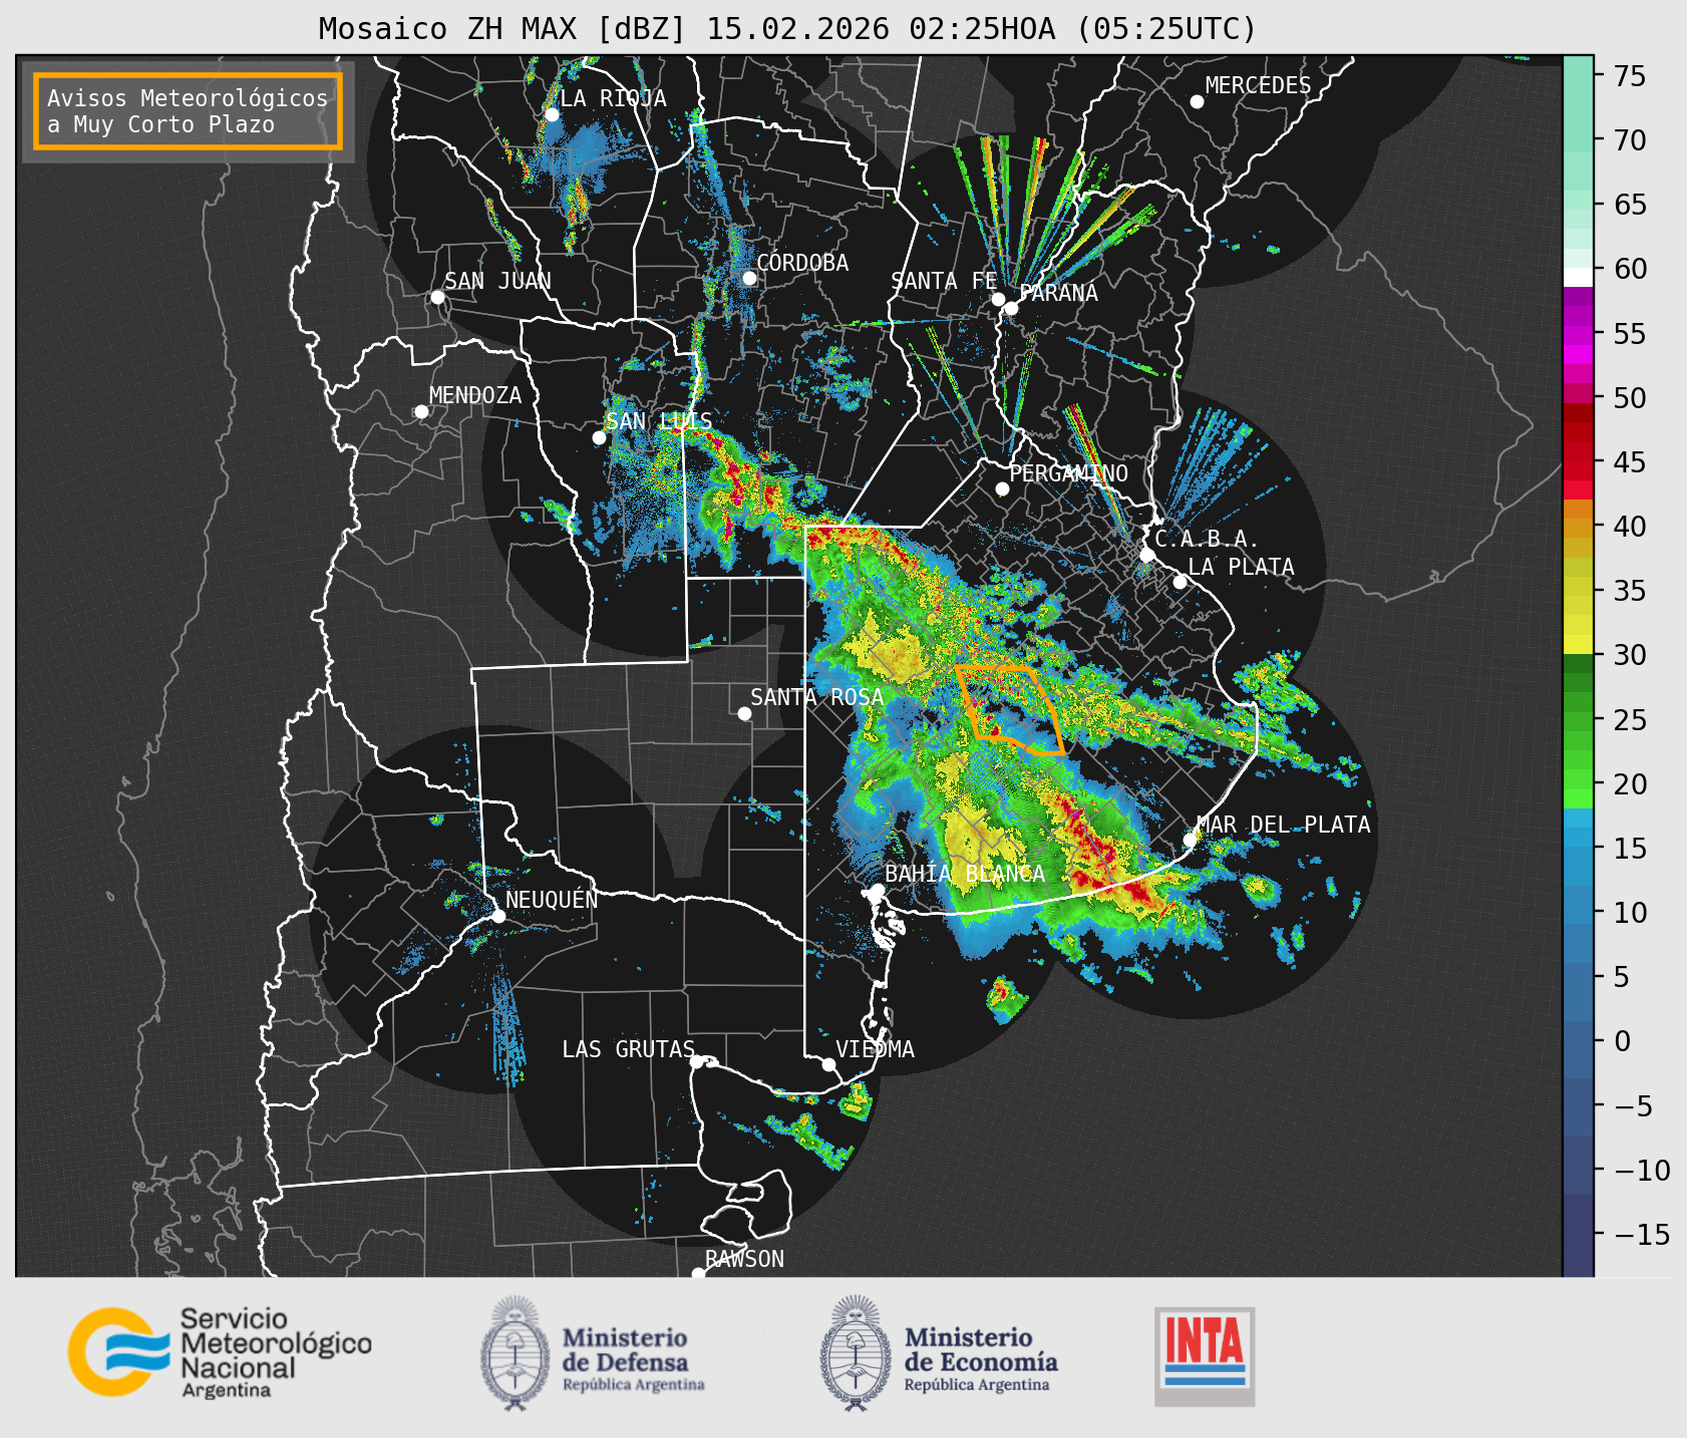This screenshot has width=1687, height=1438.
Task: Select the orange short-term warning polygon on the map
Action: 1009,708
